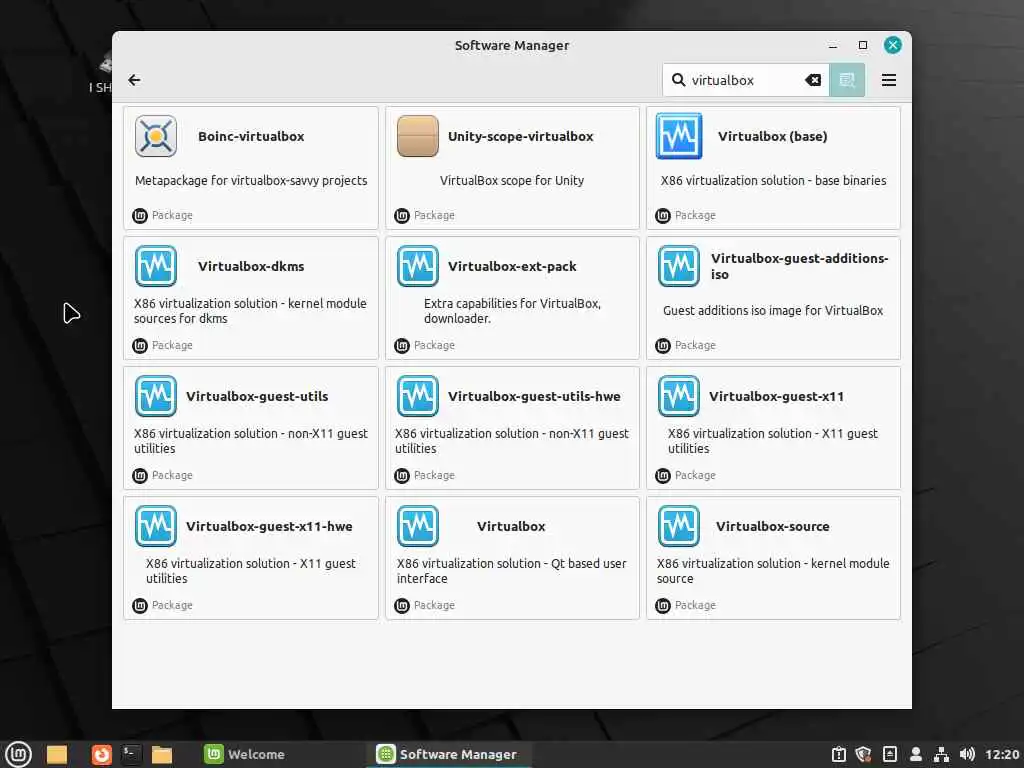The image size is (1024, 768).
Task: Switch to the Welcome window
Action: [x=245, y=754]
